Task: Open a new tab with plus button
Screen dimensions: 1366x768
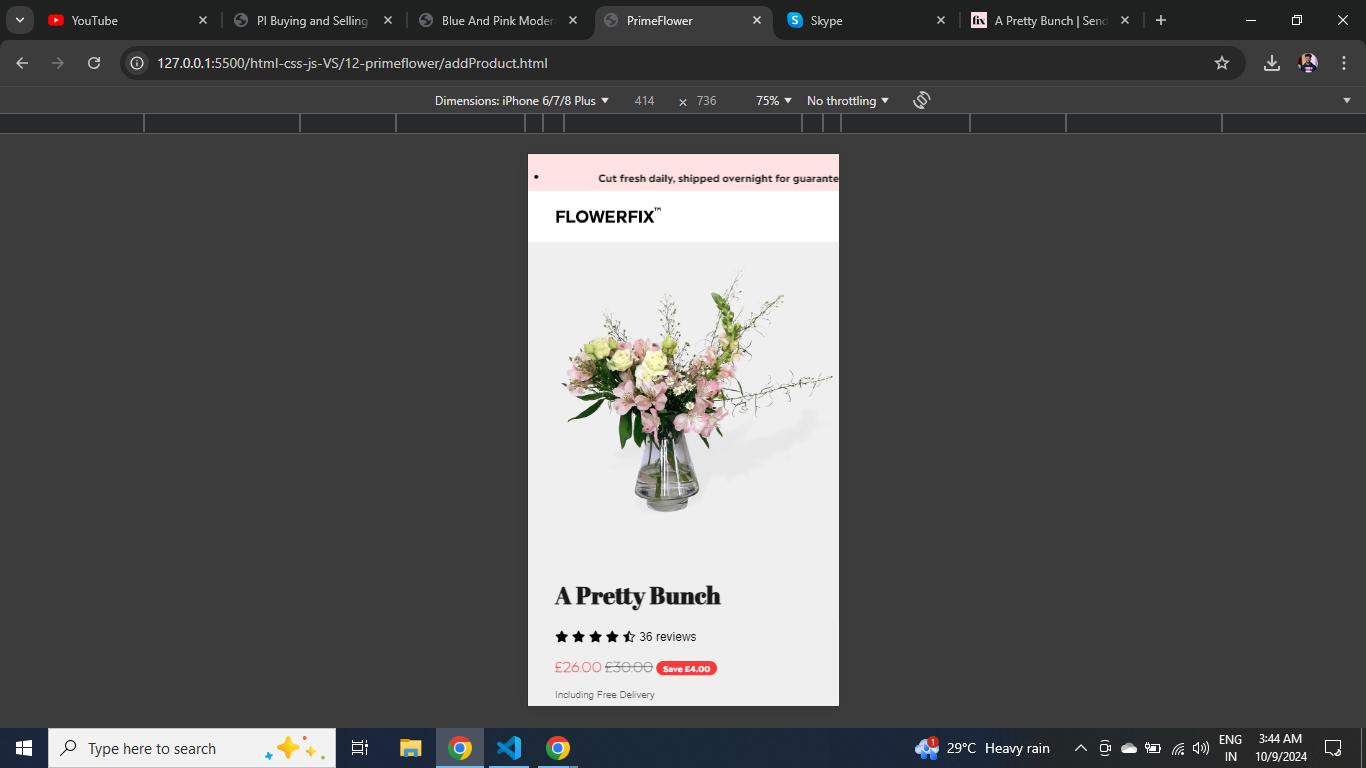Action: [1161, 20]
